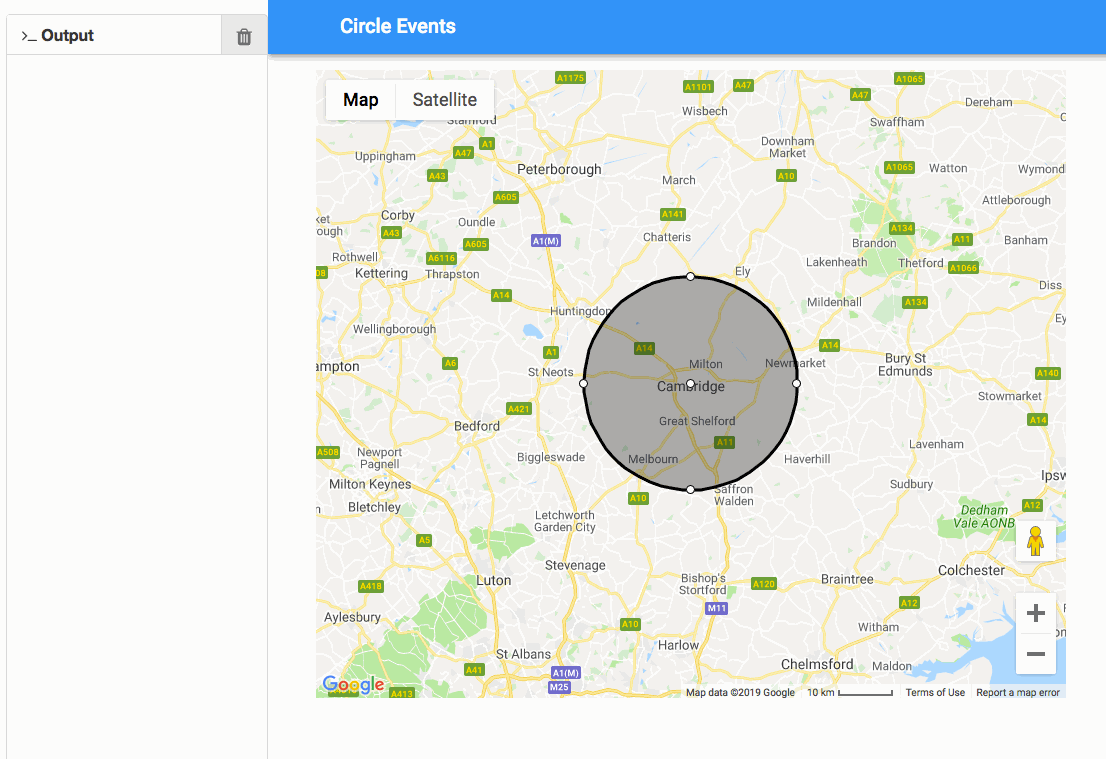Select the circle's left edge handle near St Neots
Screen dimensions: 1106x759
(583, 384)
